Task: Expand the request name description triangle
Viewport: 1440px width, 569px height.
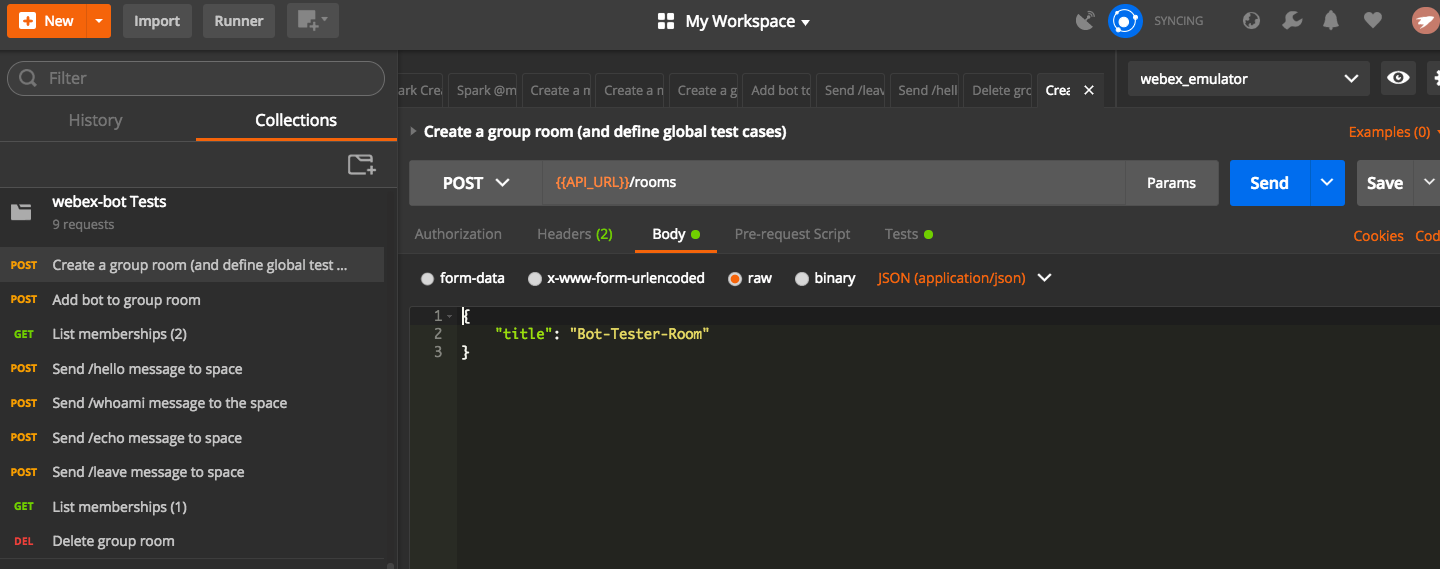Action: 414,132
